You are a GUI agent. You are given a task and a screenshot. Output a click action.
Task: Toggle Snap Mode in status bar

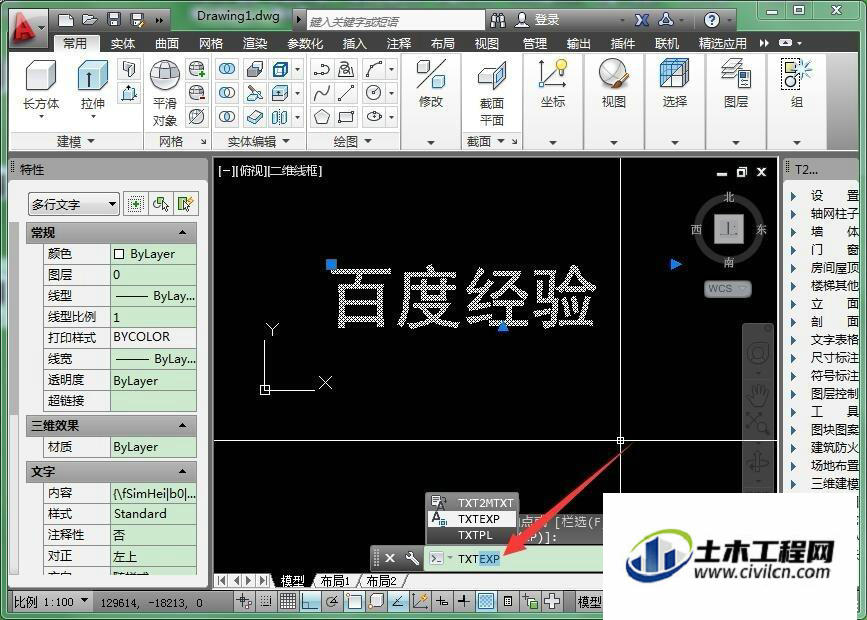click(x=266, y=601)
